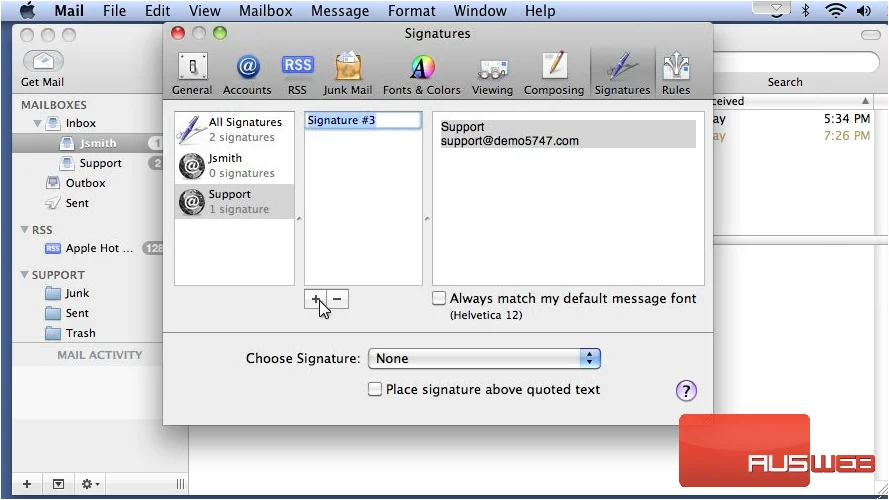Select the Support inbox mailbox
The width and height of the screenshot is (889, 500).
click(87, 163)
